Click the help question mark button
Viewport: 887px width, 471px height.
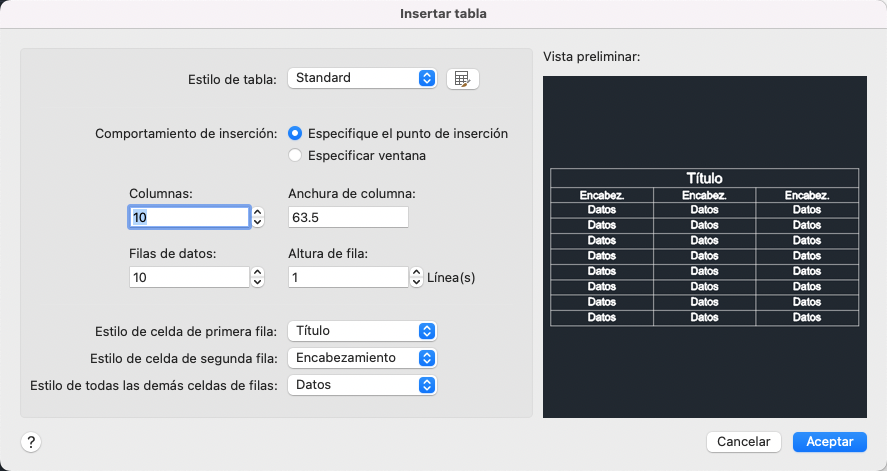pos(31,442)
